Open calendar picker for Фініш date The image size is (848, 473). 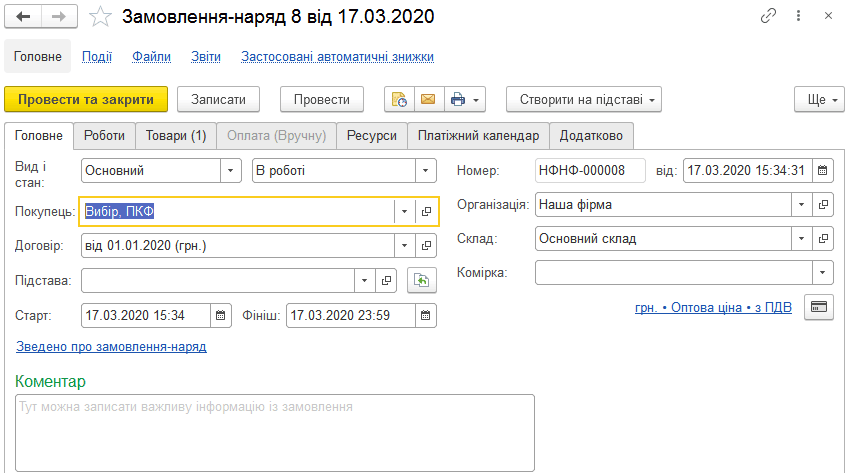tap(426, 315)
